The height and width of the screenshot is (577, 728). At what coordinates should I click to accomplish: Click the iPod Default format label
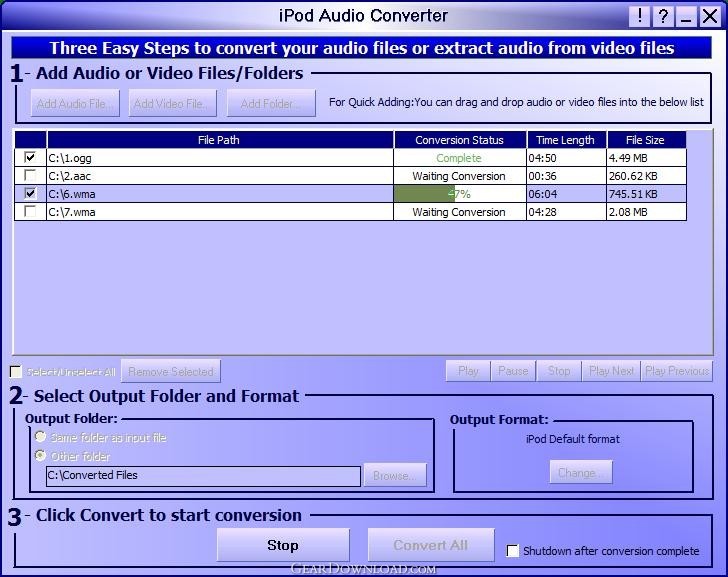[x=572, y=439]
